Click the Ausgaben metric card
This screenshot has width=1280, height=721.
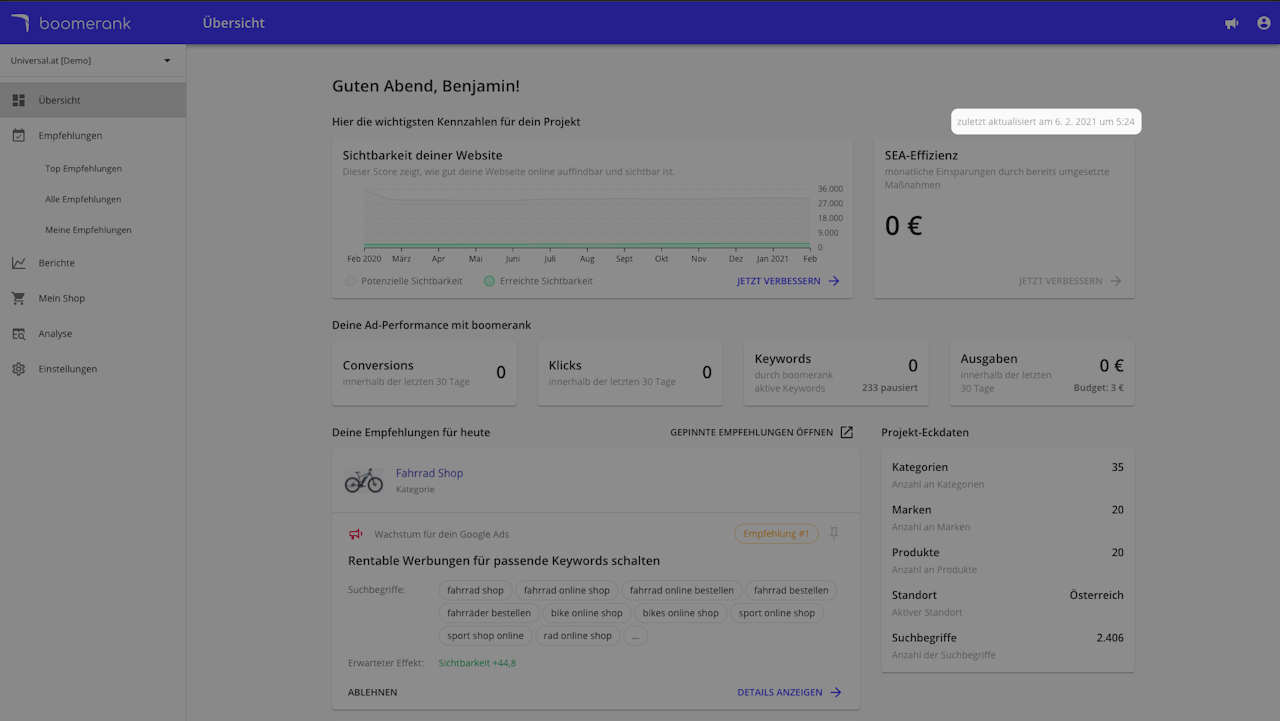click(1042, 373)
